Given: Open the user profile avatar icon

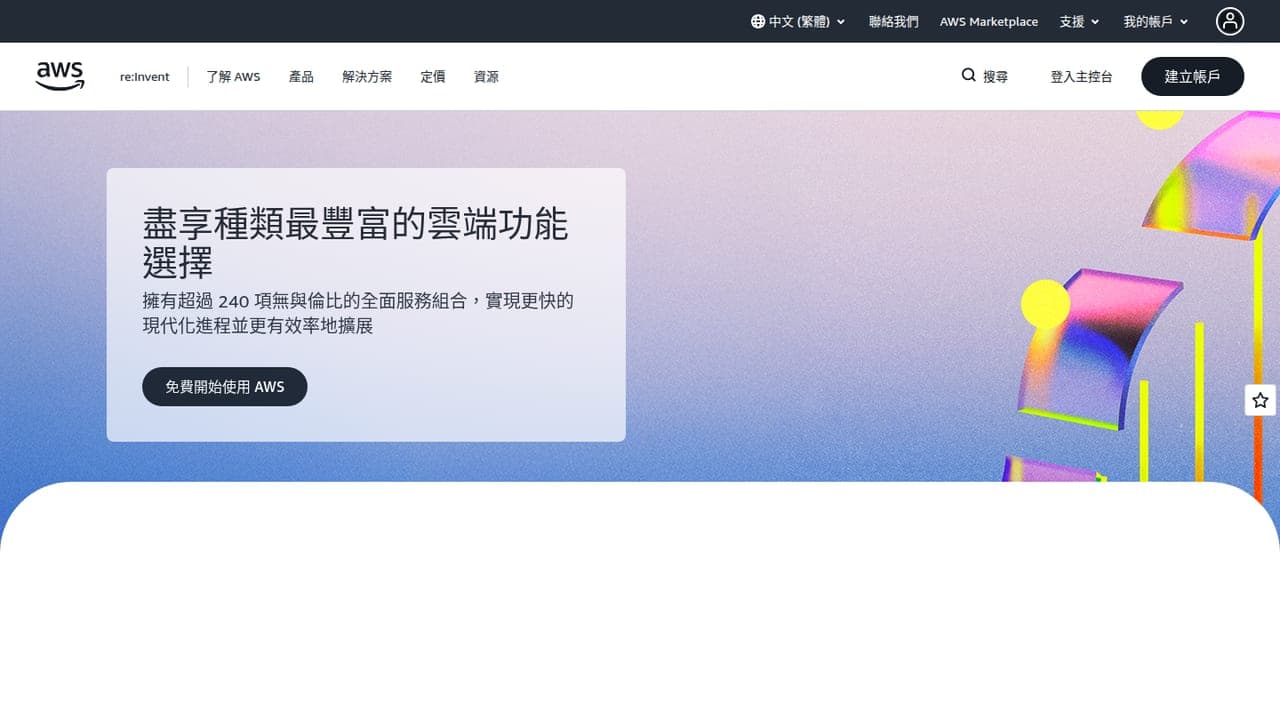Looking at the screenshot, I should click(x=1230, y=21).
